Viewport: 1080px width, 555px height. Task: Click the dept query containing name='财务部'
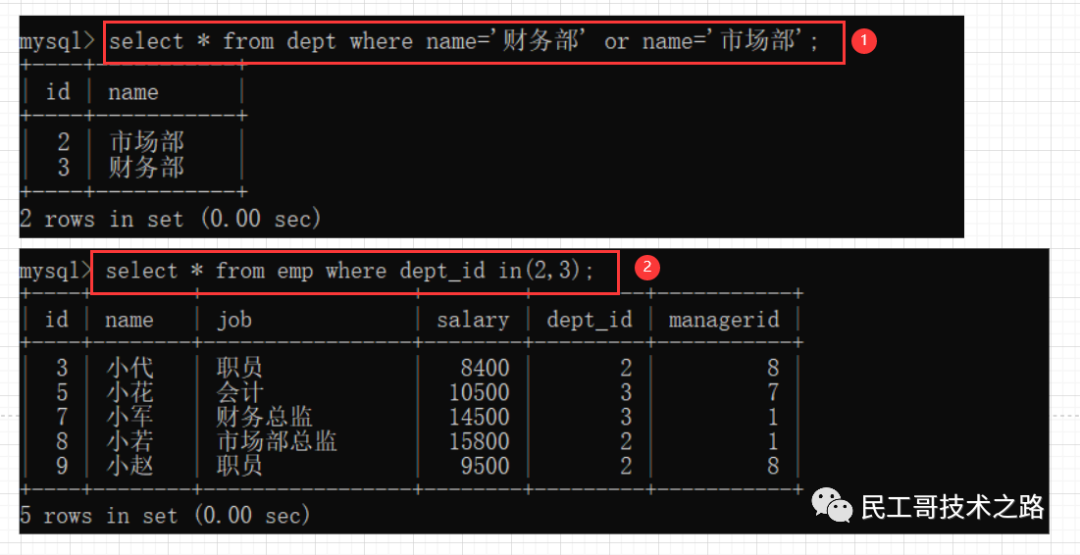point(464,42)
